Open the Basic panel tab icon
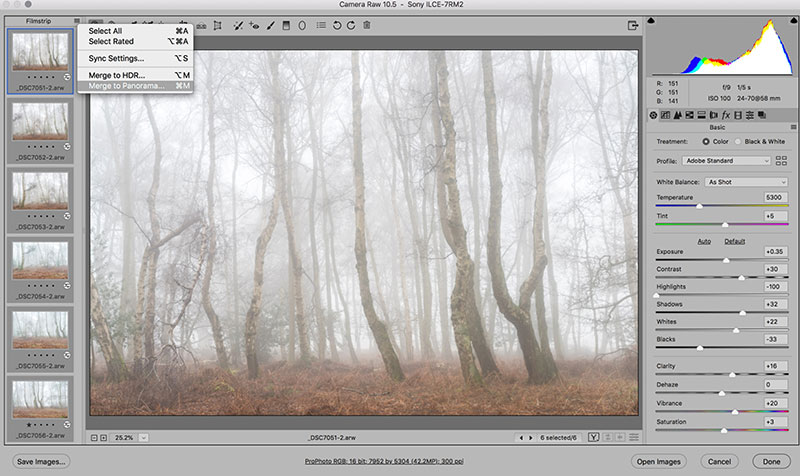The image size is (800, 476). tap(653, 115)
